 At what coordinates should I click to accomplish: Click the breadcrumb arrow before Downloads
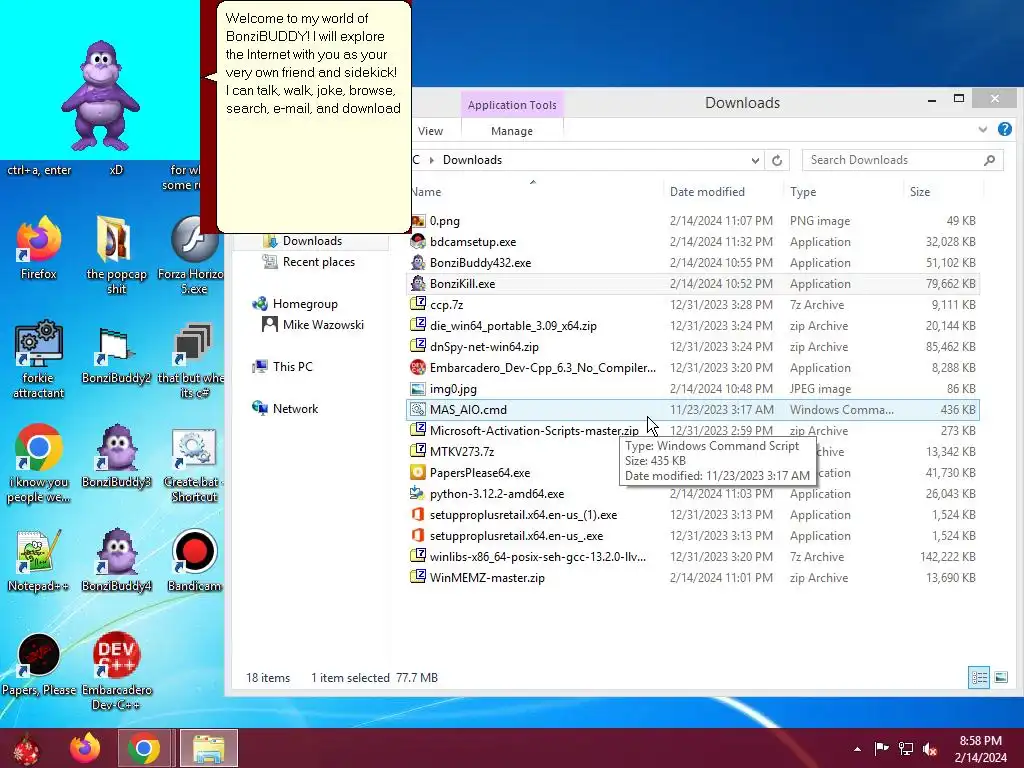[432, 160]
